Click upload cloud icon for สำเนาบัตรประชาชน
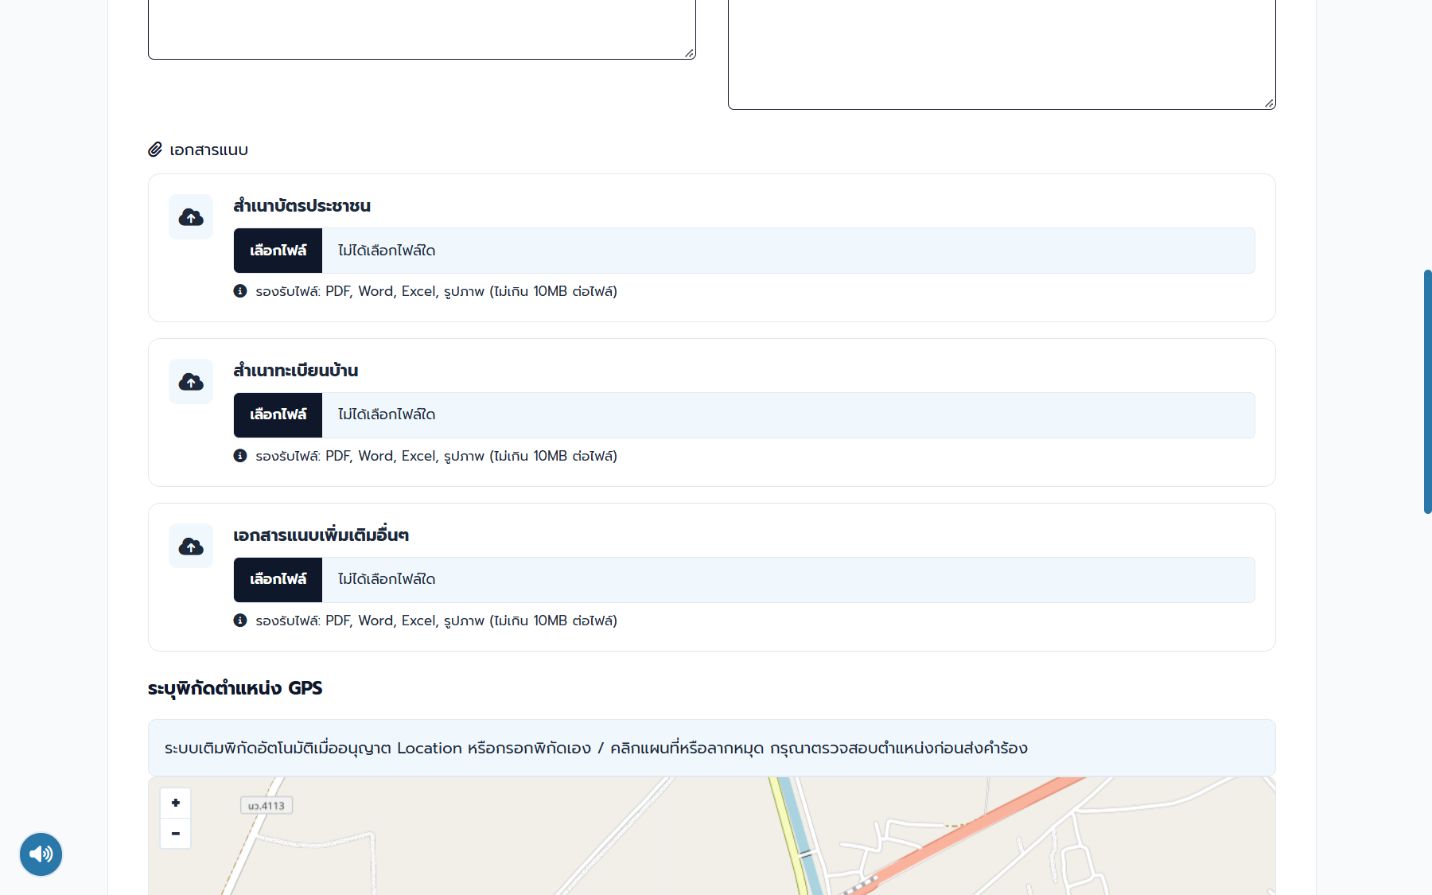1432x895 pixels. click(191, 217)
